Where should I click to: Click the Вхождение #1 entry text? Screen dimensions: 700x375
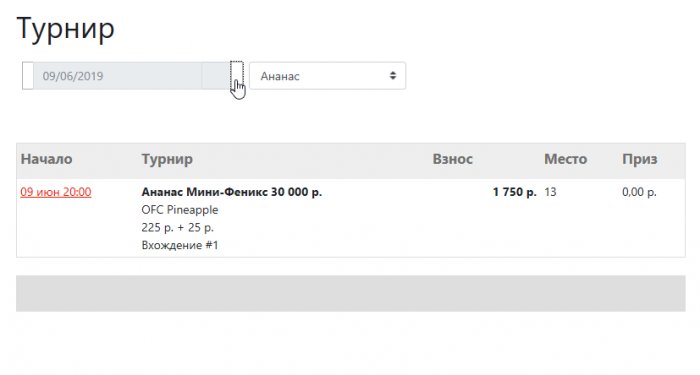(x=180, y=245)
